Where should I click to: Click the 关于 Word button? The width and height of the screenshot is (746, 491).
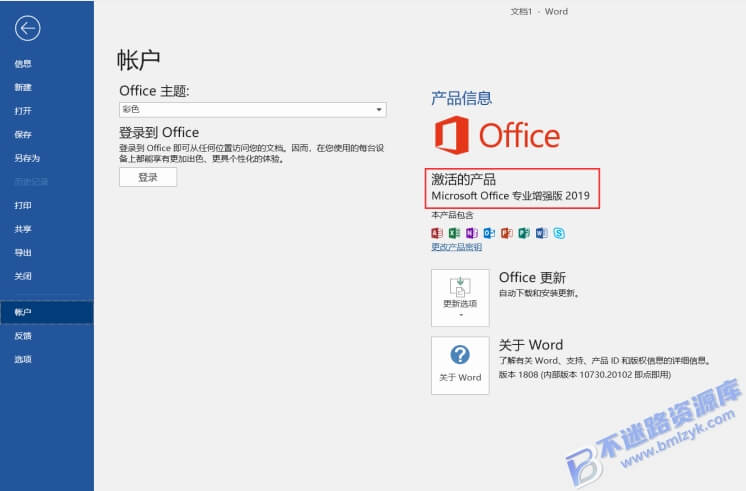coord(460,365)
